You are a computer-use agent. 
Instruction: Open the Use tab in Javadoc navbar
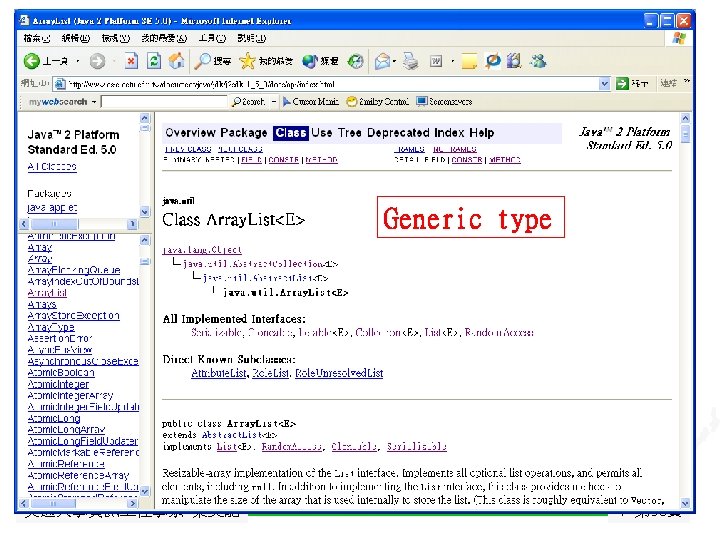[x=321, y=133]
